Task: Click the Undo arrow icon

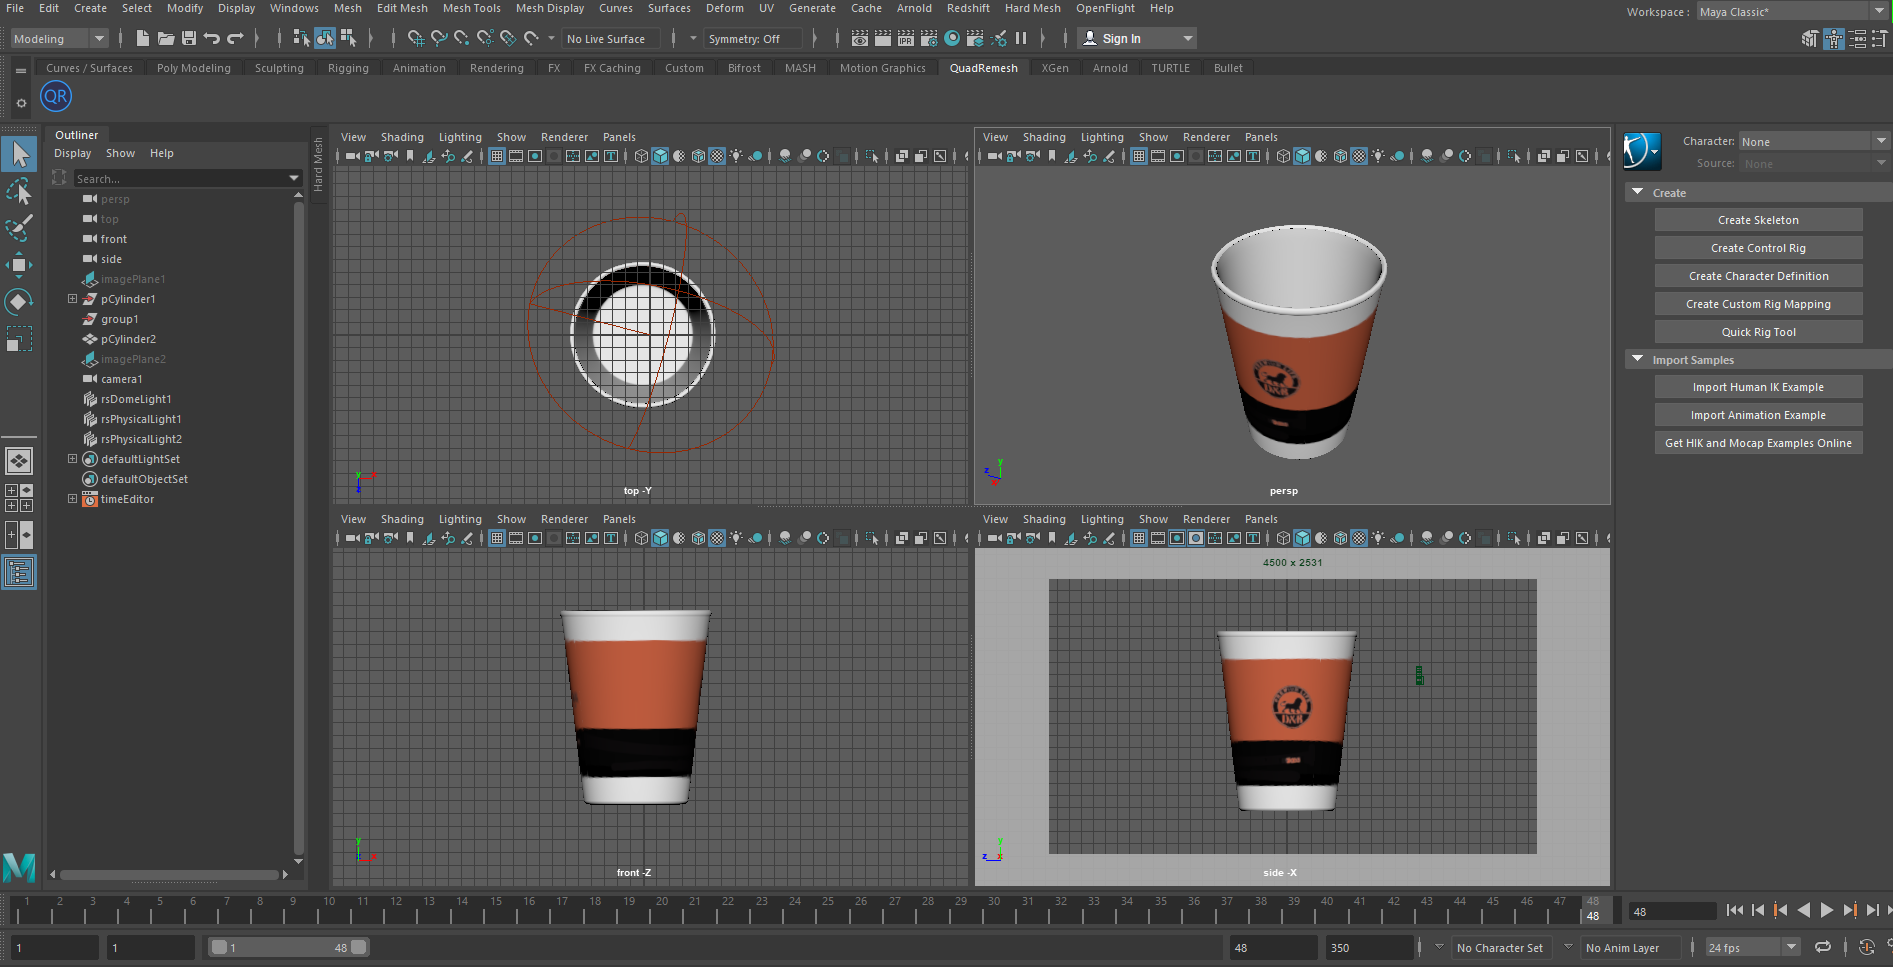Action: (212, 38)
